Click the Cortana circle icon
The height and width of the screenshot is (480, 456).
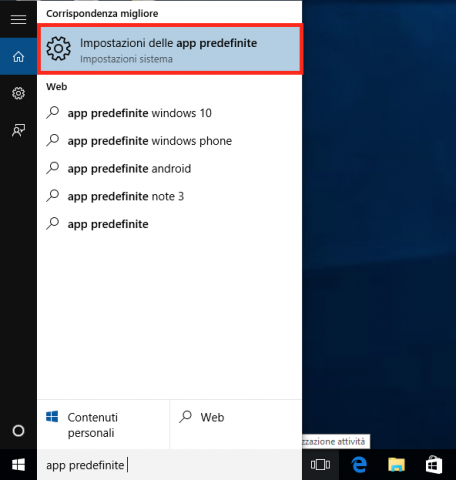18,431
